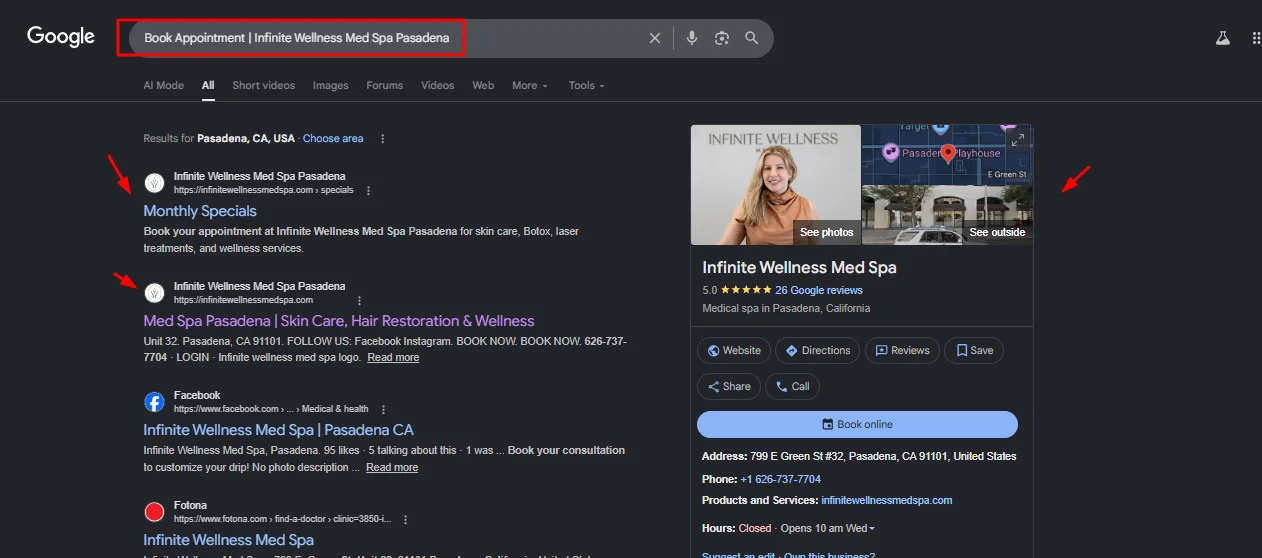The width and height of the screenshot is (1262, 558).
Task: Start voice search with microphone icon
Action: pyautogui.click(x=692, y=38)
